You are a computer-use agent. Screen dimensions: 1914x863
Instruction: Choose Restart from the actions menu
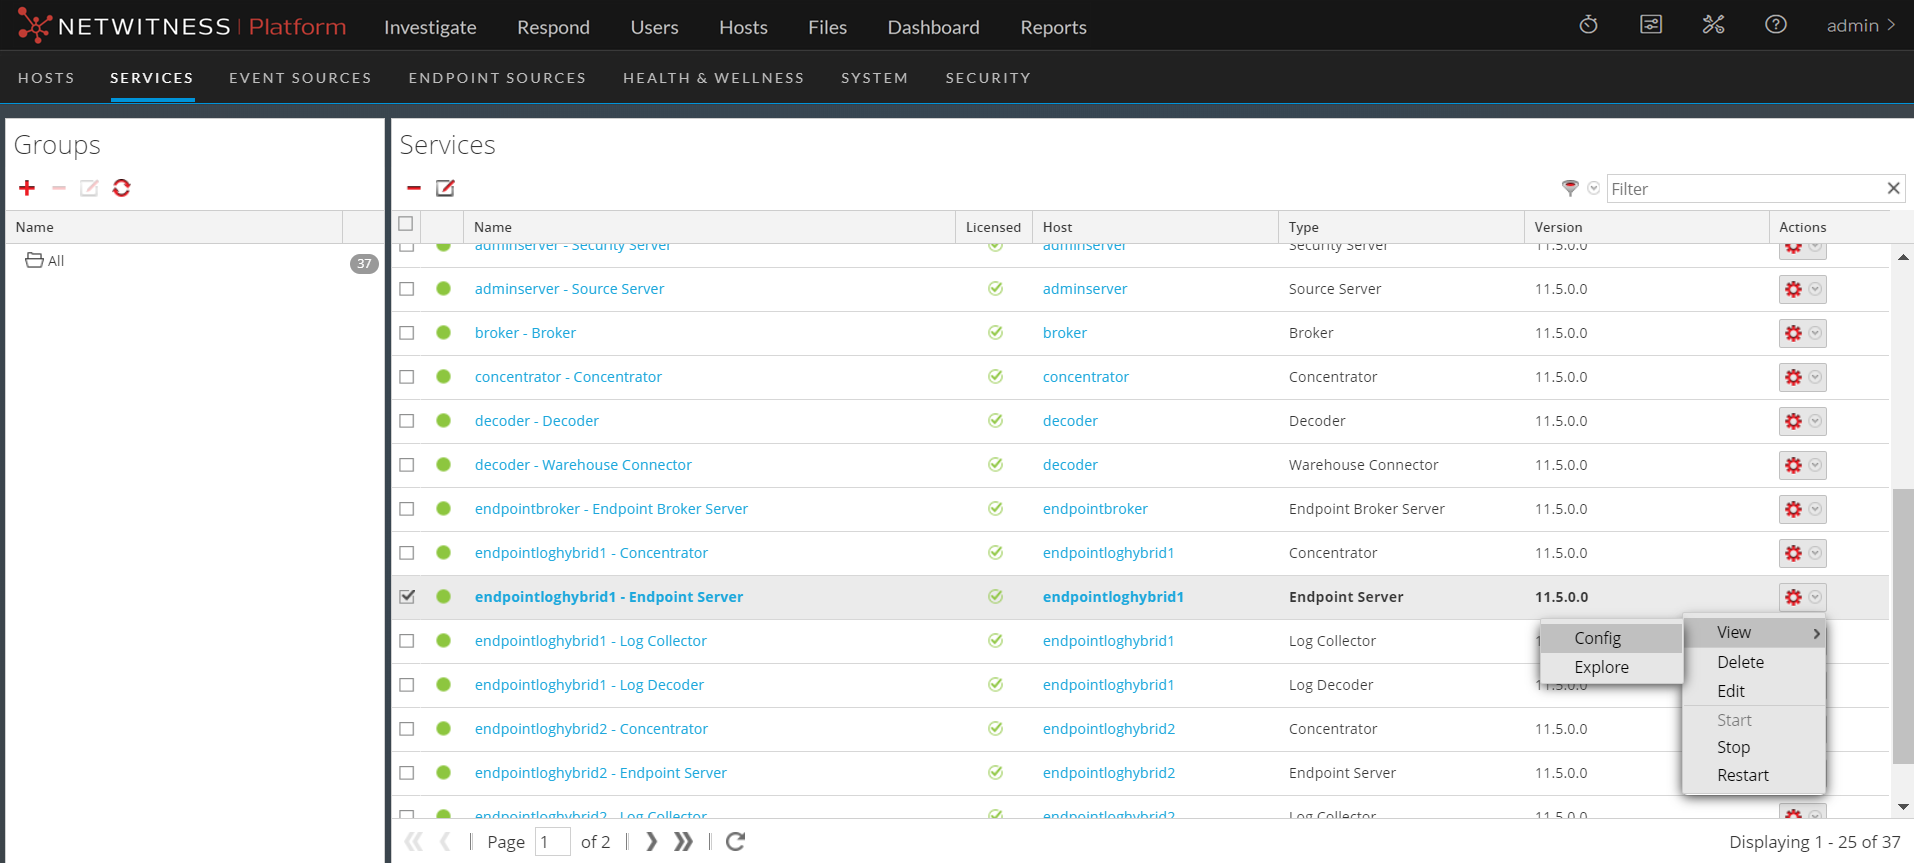tap(1742, 775)
